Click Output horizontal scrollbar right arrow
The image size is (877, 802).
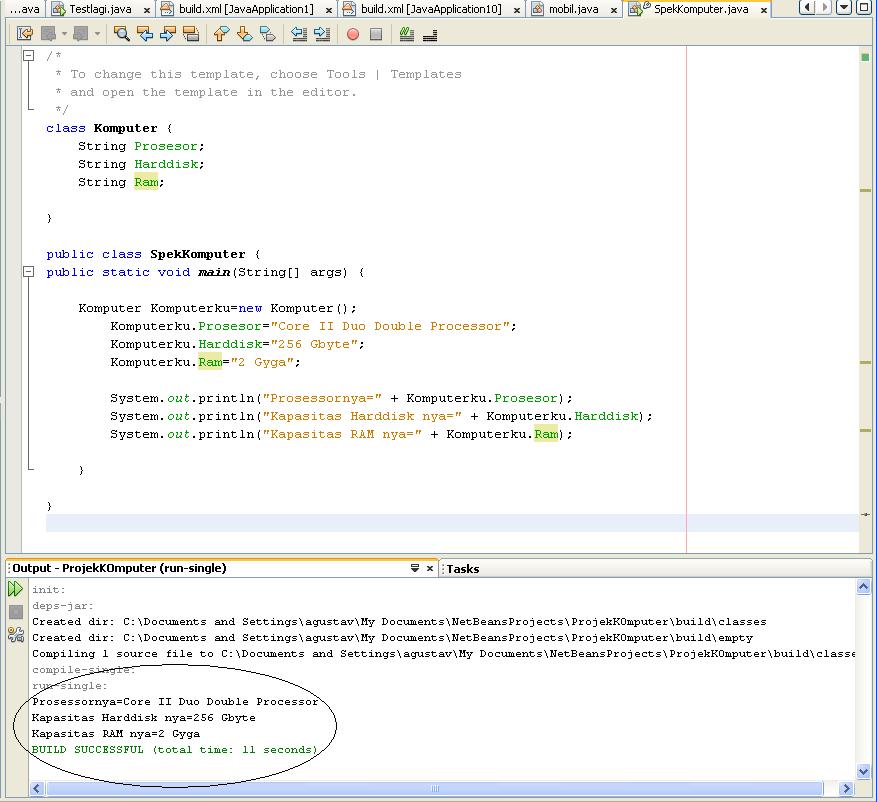[846, 789]
